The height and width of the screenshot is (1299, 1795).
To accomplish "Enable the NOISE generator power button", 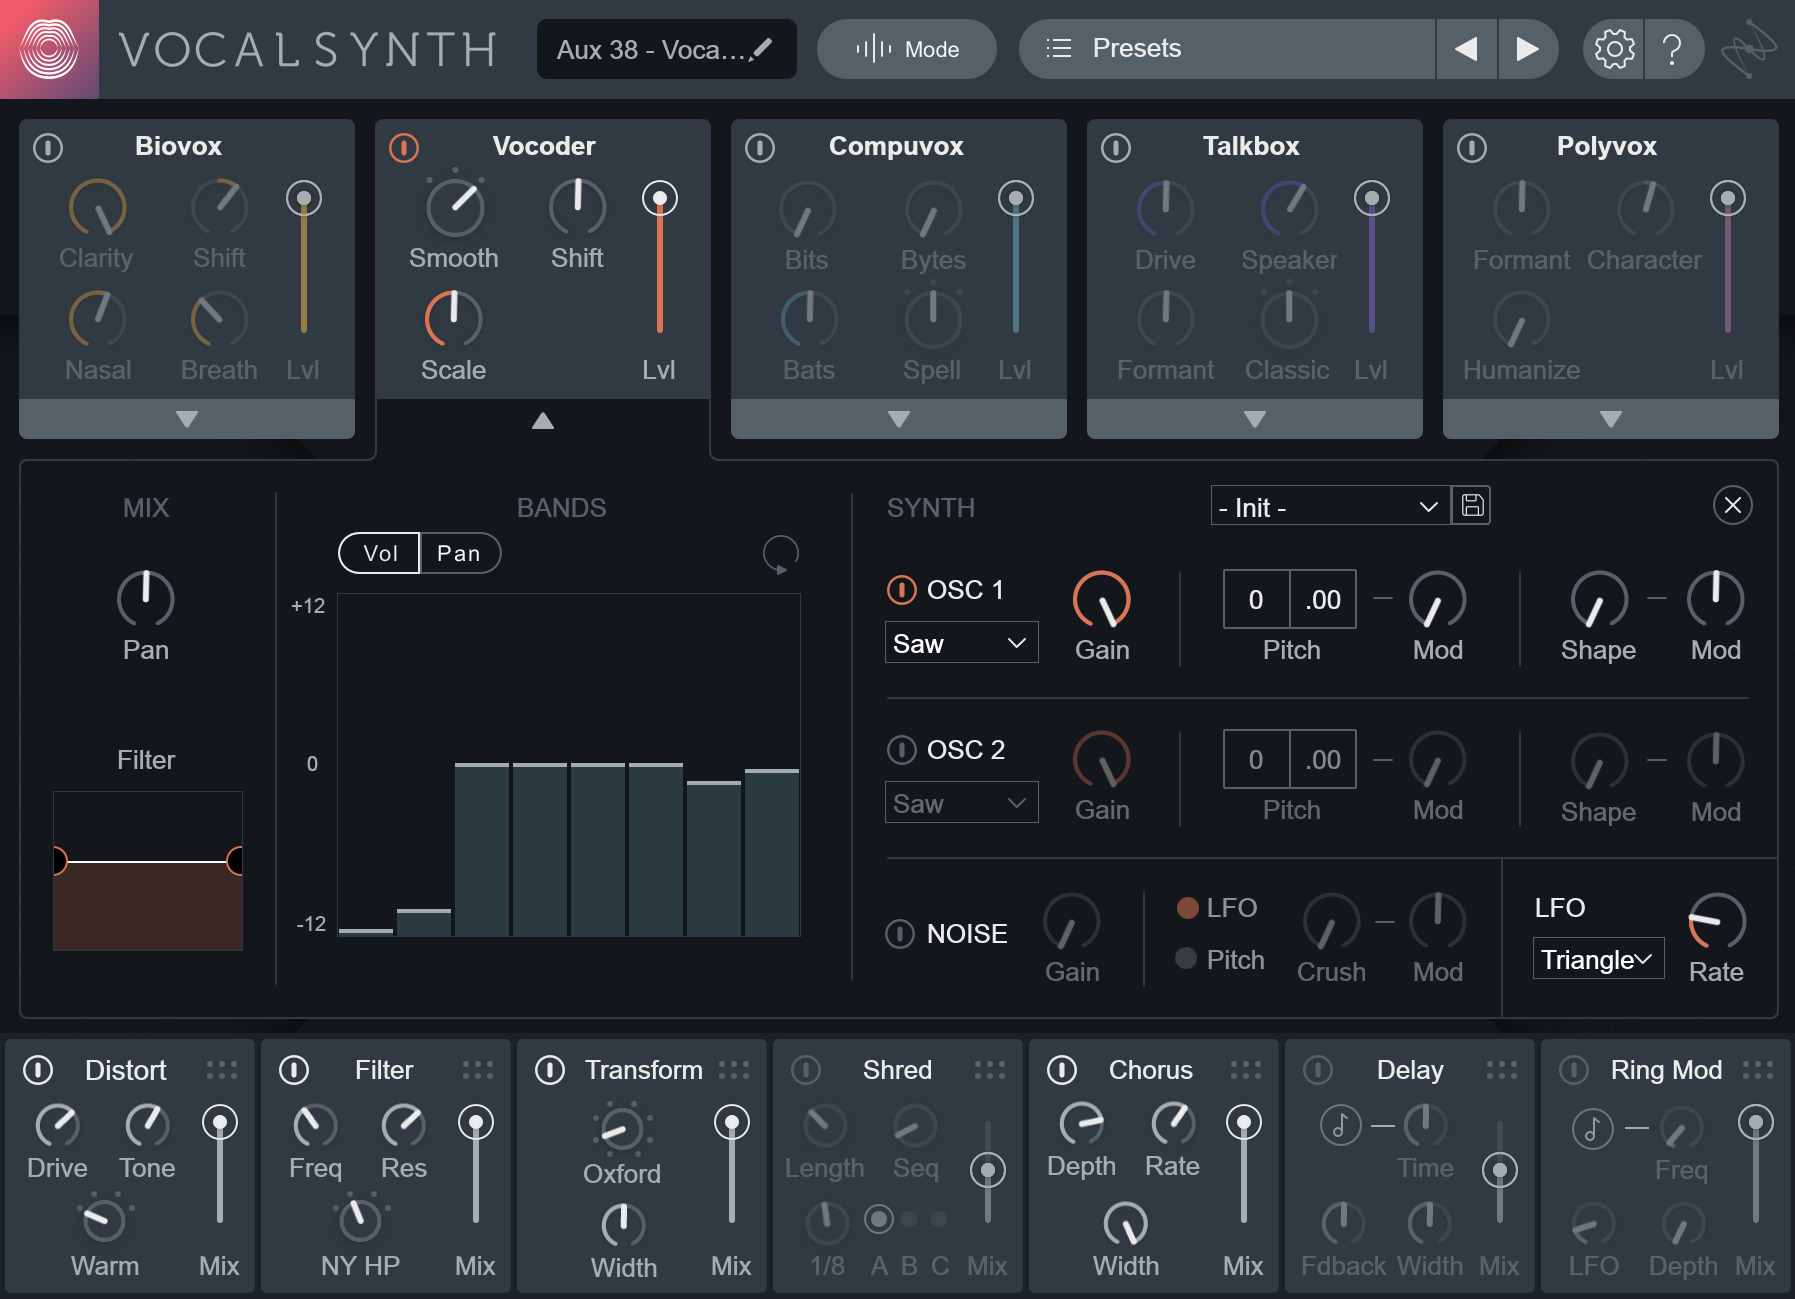I will pyautogui.click(x=900, y=934).
